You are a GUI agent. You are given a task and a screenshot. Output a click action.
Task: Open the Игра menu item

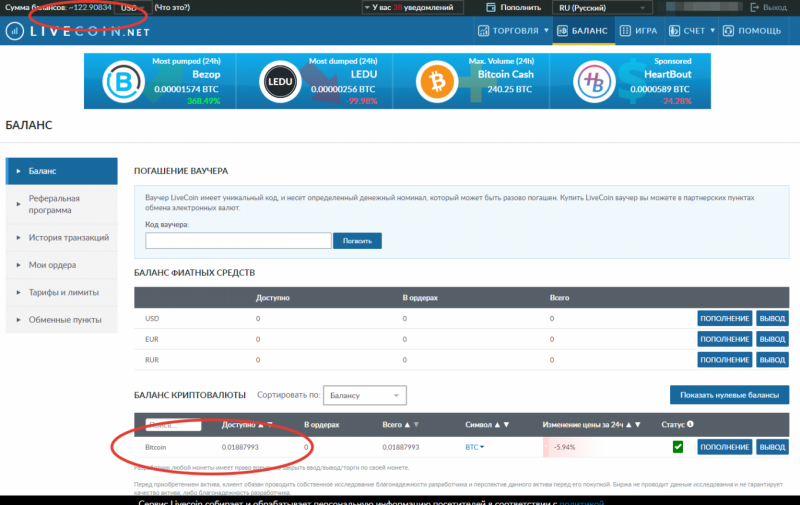(x=638, y=31)
